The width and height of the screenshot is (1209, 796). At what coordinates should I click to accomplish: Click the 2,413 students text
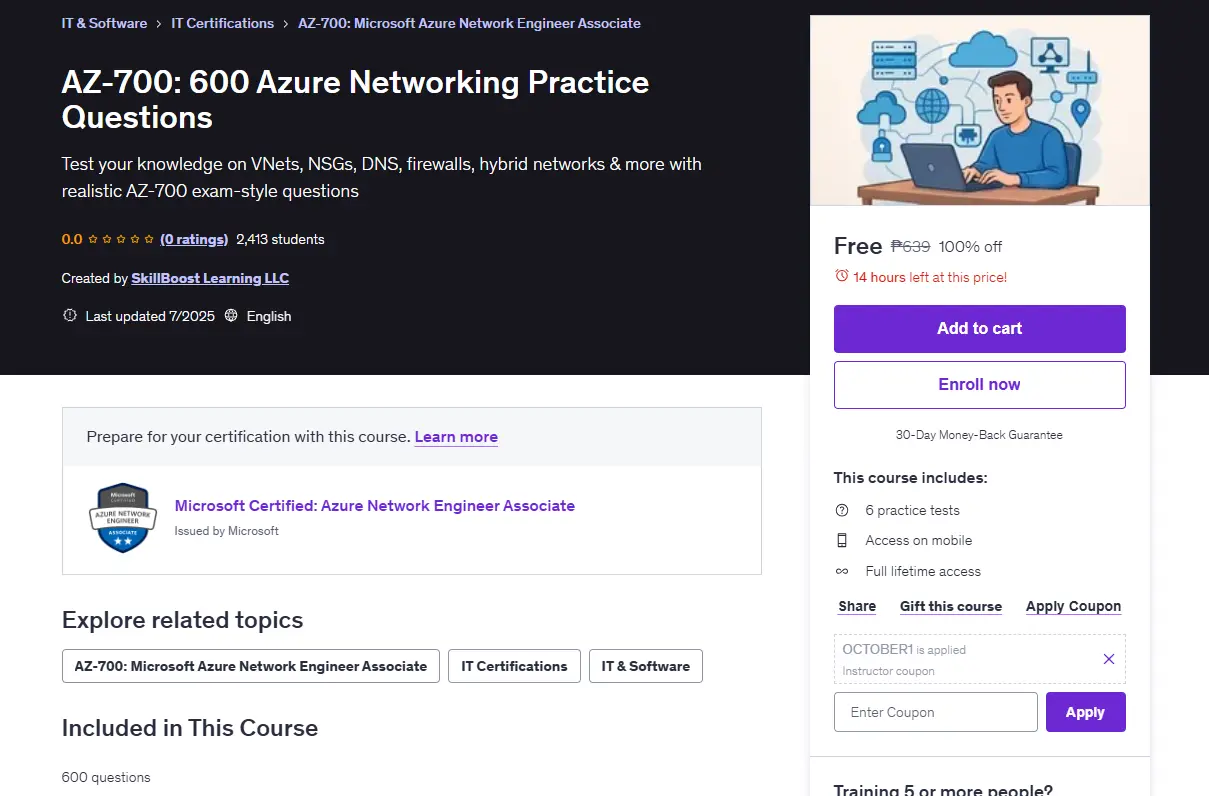tap(280, 239)
